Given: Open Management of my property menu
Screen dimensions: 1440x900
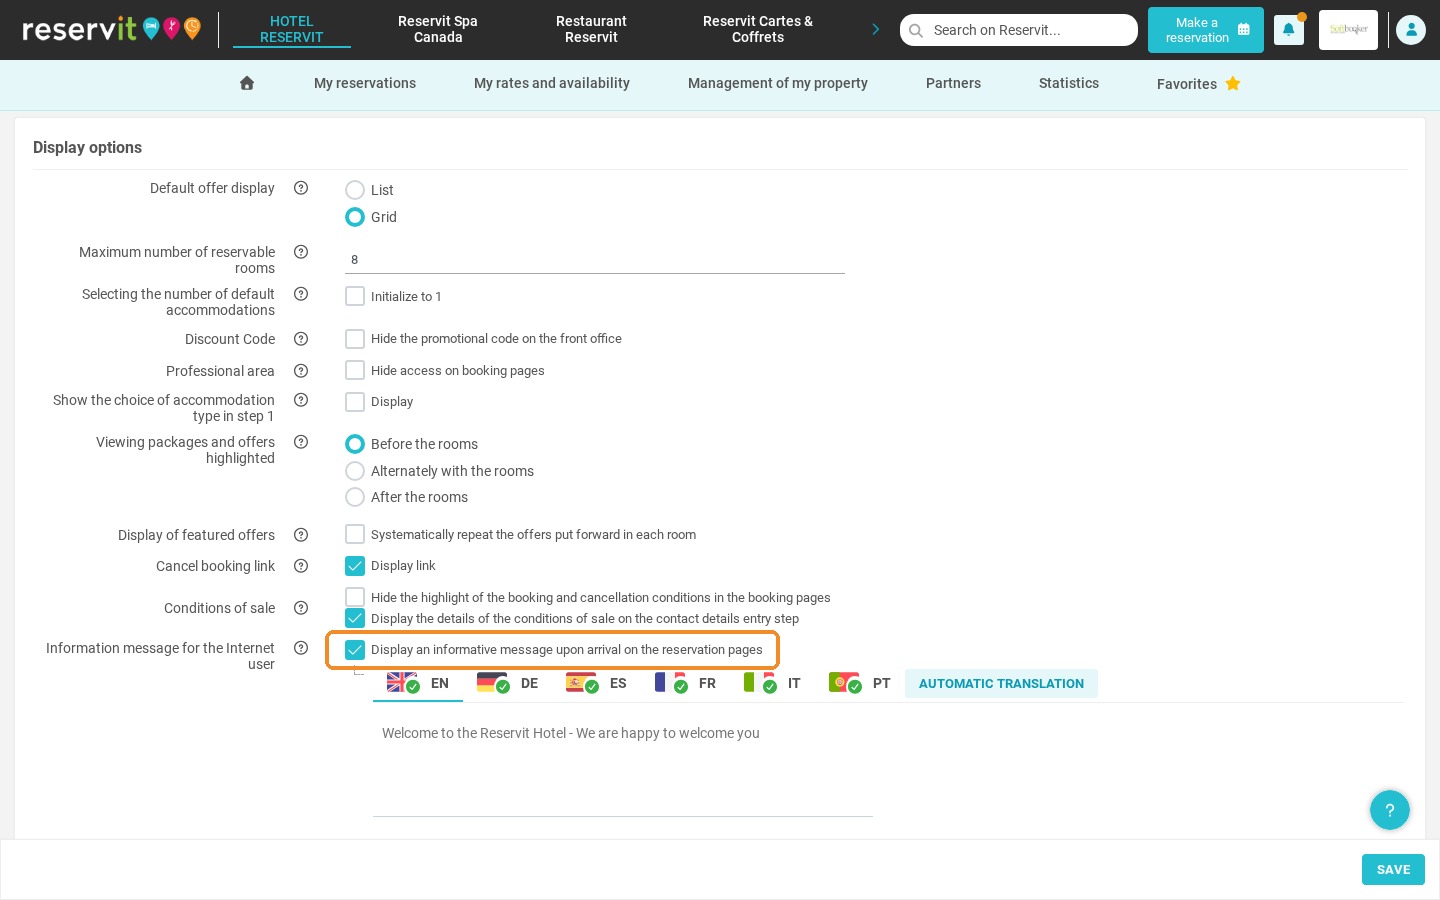Looking at the screenshot, I should (778, 83).
